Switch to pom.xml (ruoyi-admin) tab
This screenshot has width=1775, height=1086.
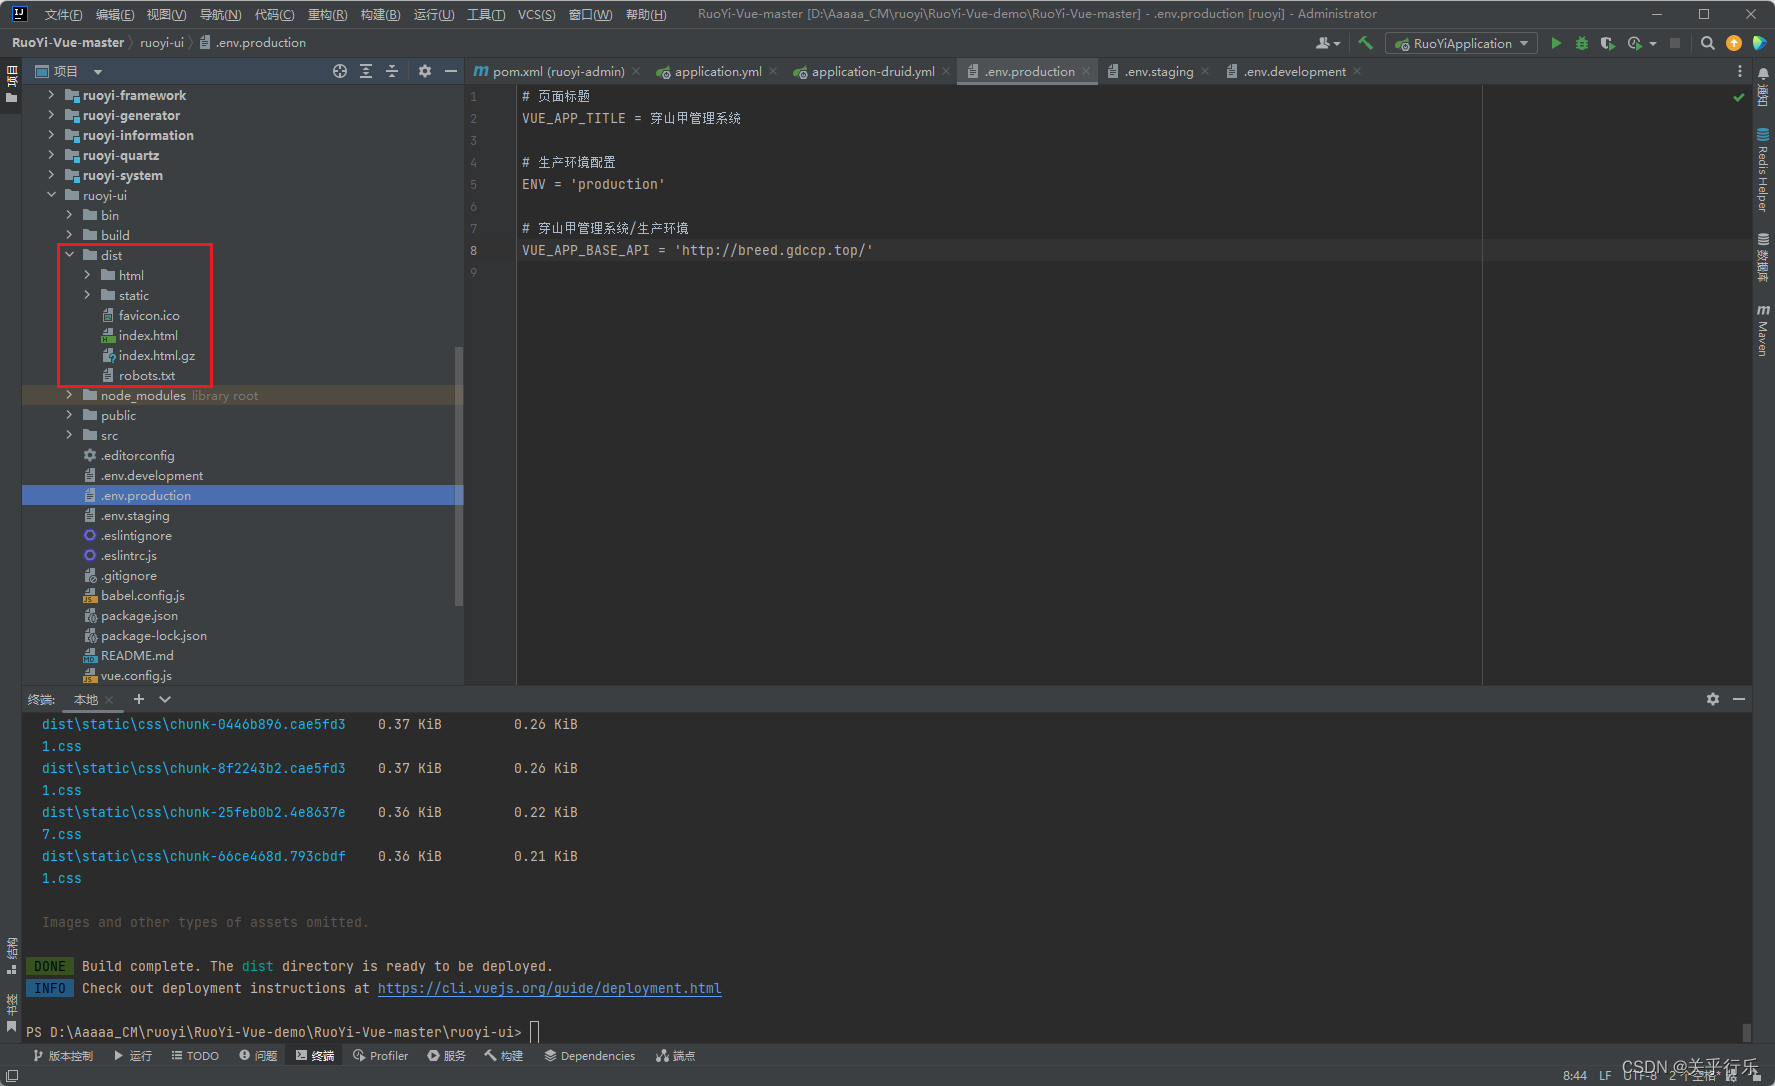click(x=558, y=71)
